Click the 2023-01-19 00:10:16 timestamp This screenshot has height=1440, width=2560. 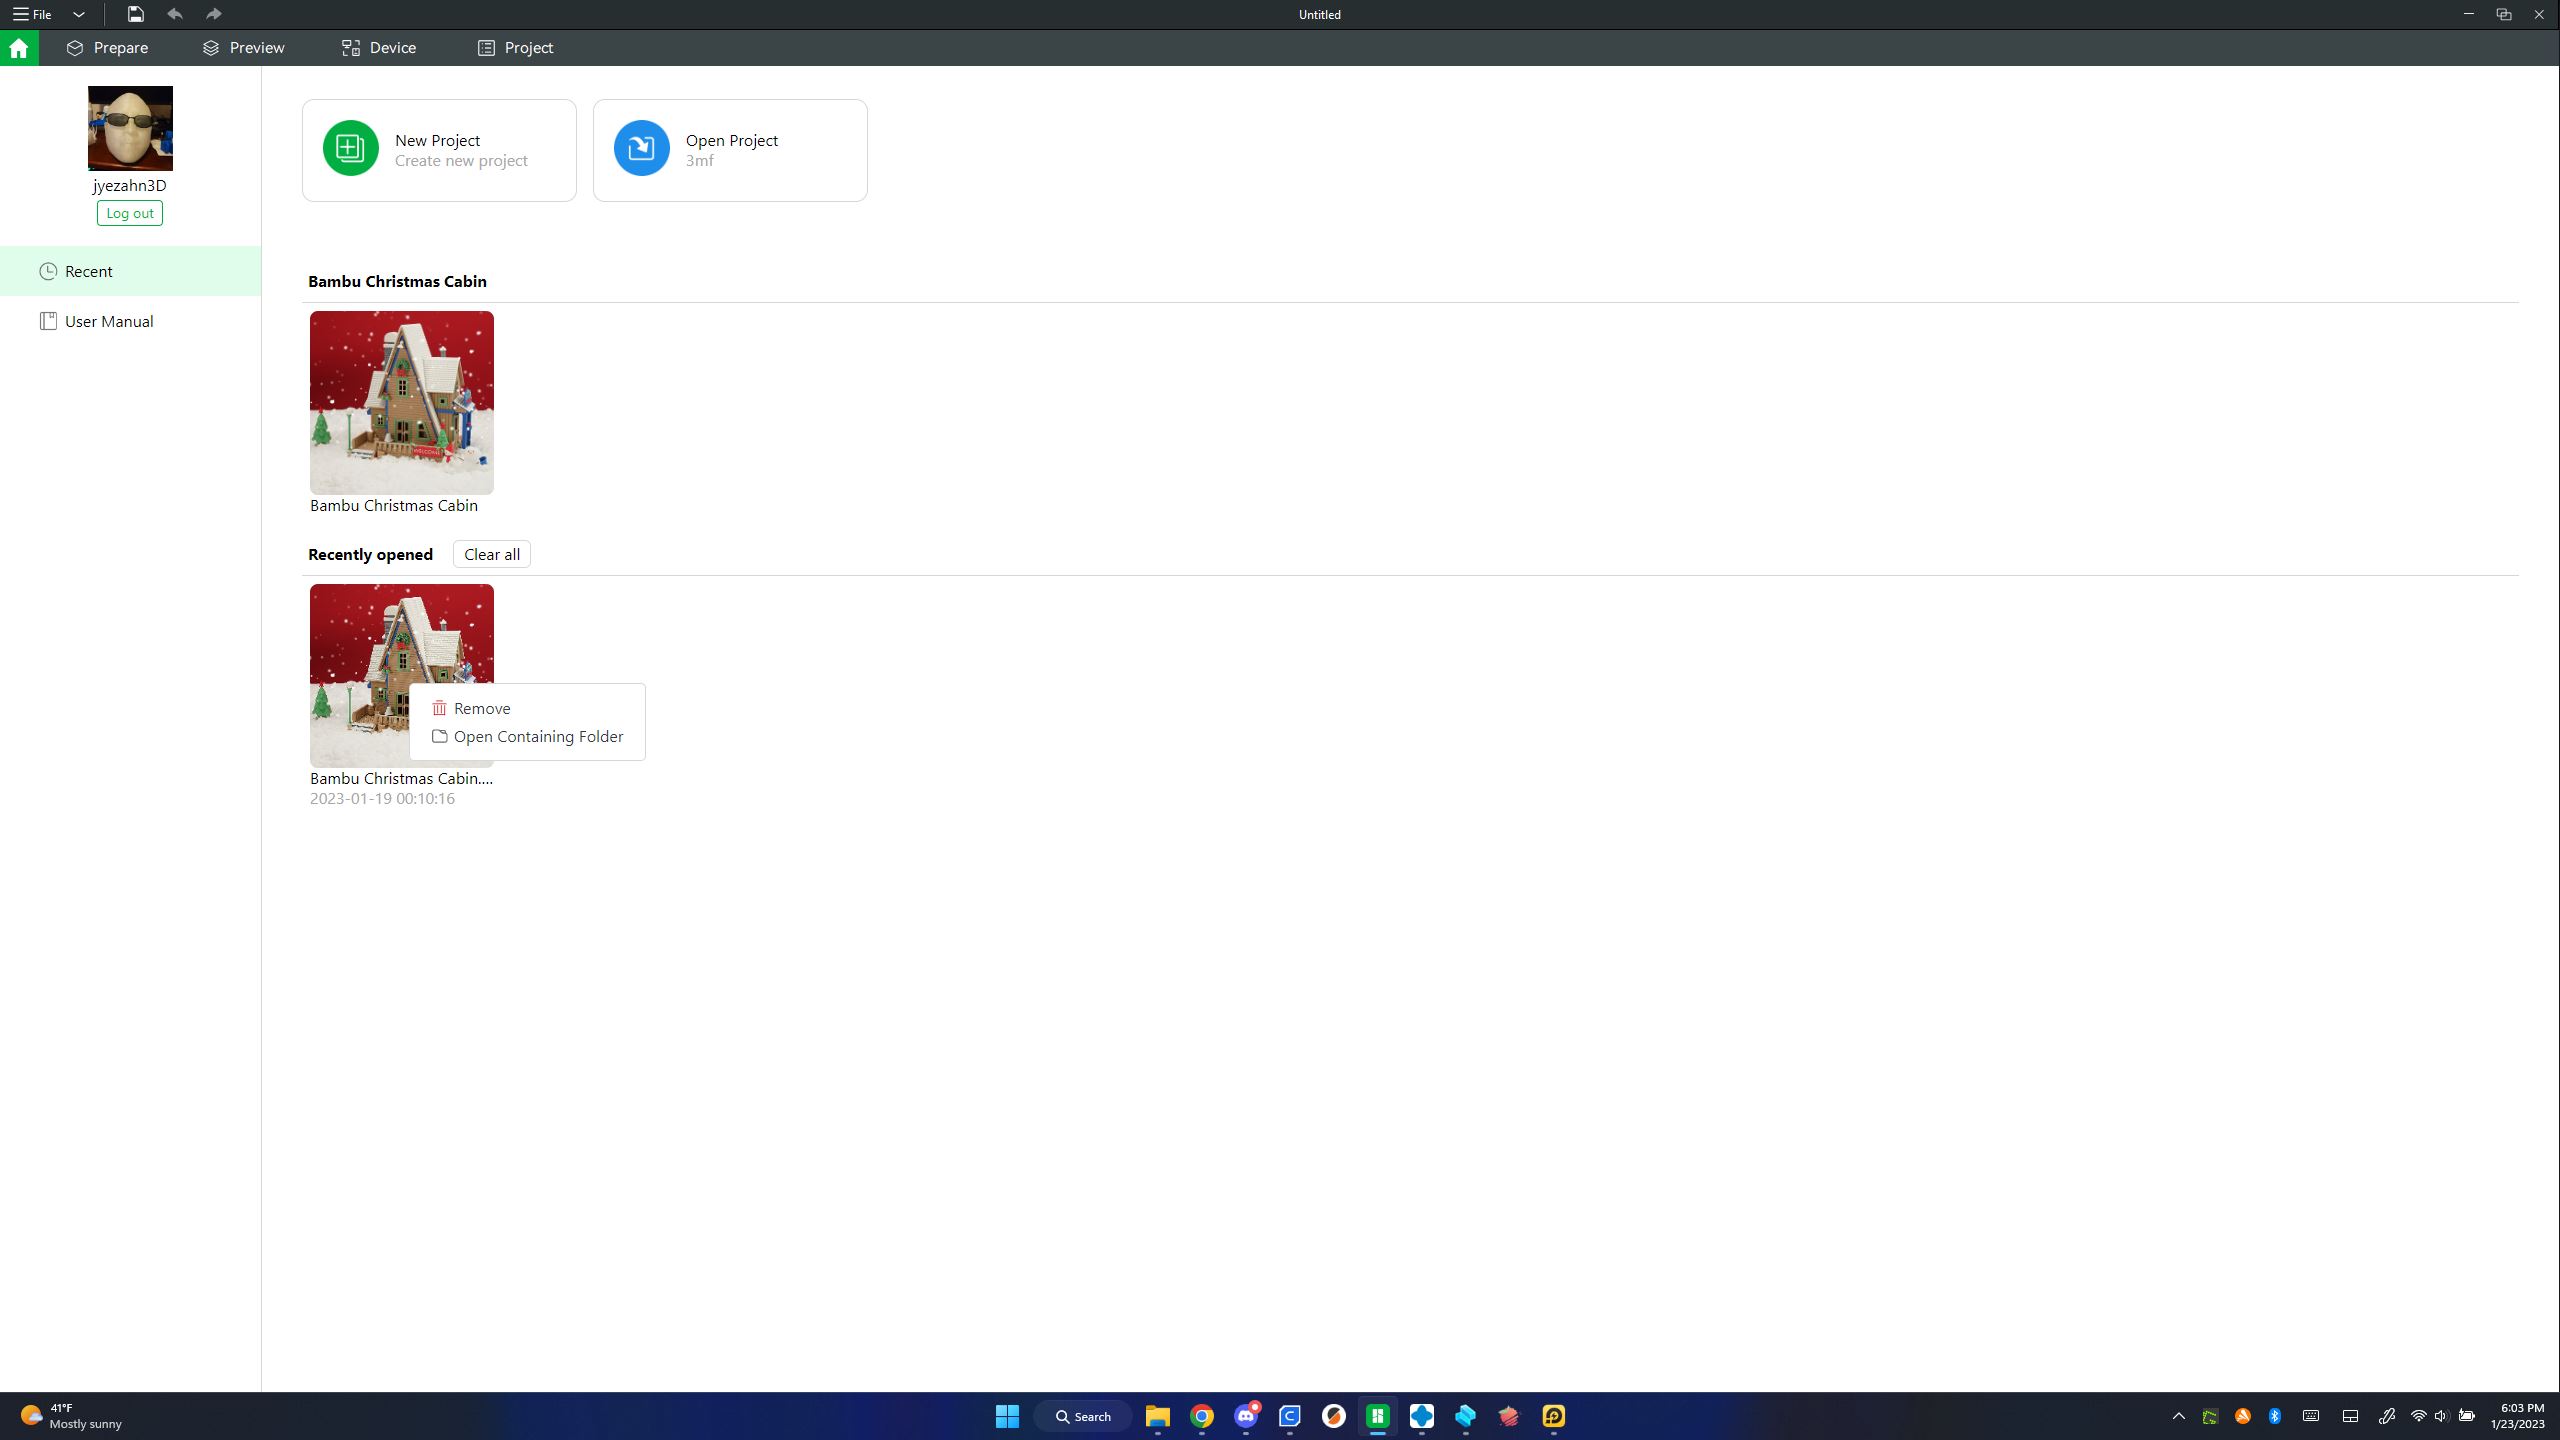coord(382,799)
